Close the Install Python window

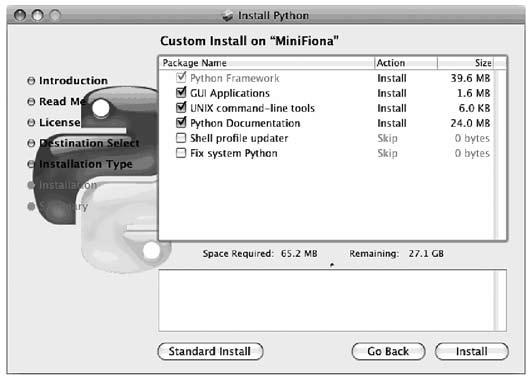tap(20, 15)
